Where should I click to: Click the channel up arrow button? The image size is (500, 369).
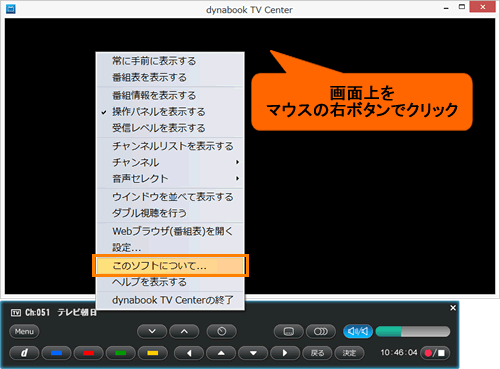tap(184, 331)
